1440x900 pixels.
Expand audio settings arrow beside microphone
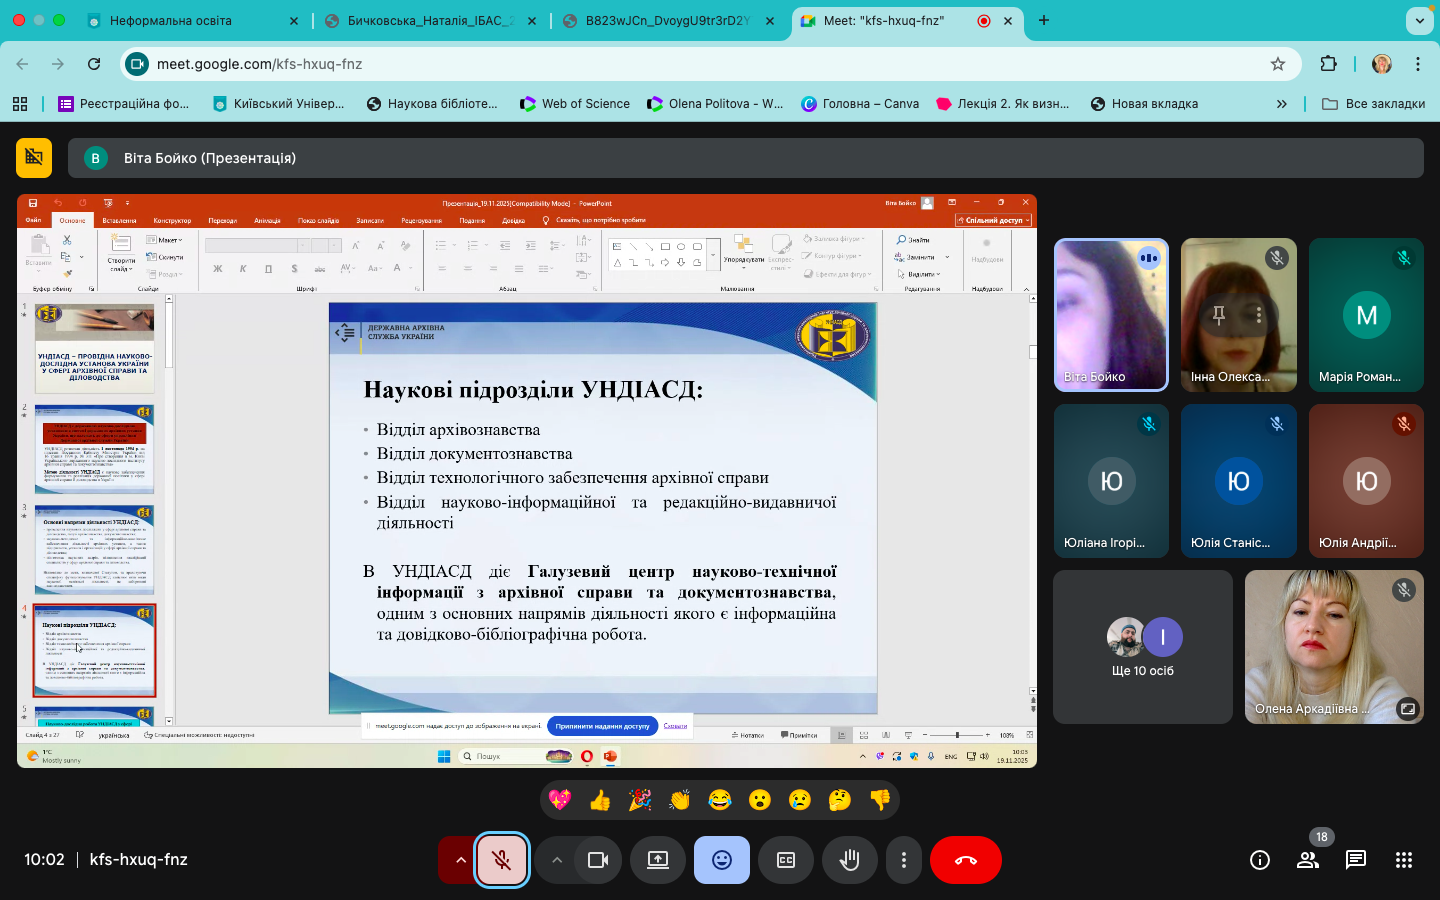point(460,860)
